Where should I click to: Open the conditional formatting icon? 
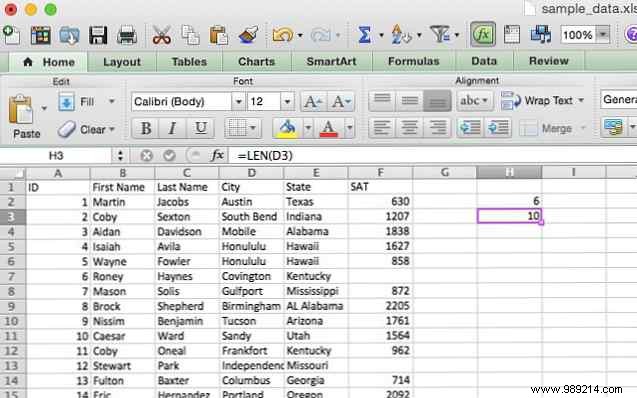point(613,128)
